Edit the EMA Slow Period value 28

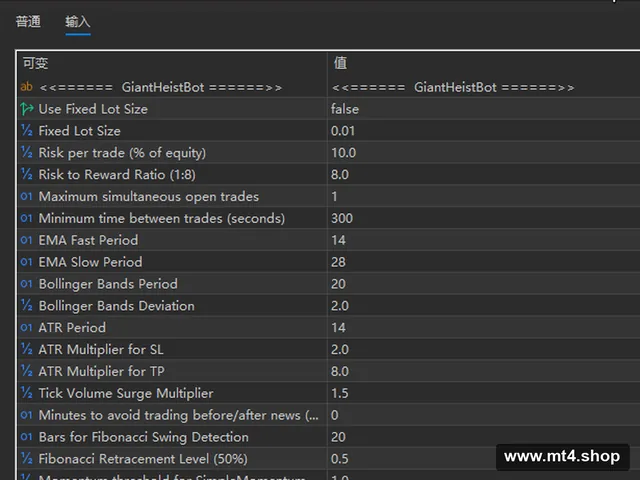[338, 262]
